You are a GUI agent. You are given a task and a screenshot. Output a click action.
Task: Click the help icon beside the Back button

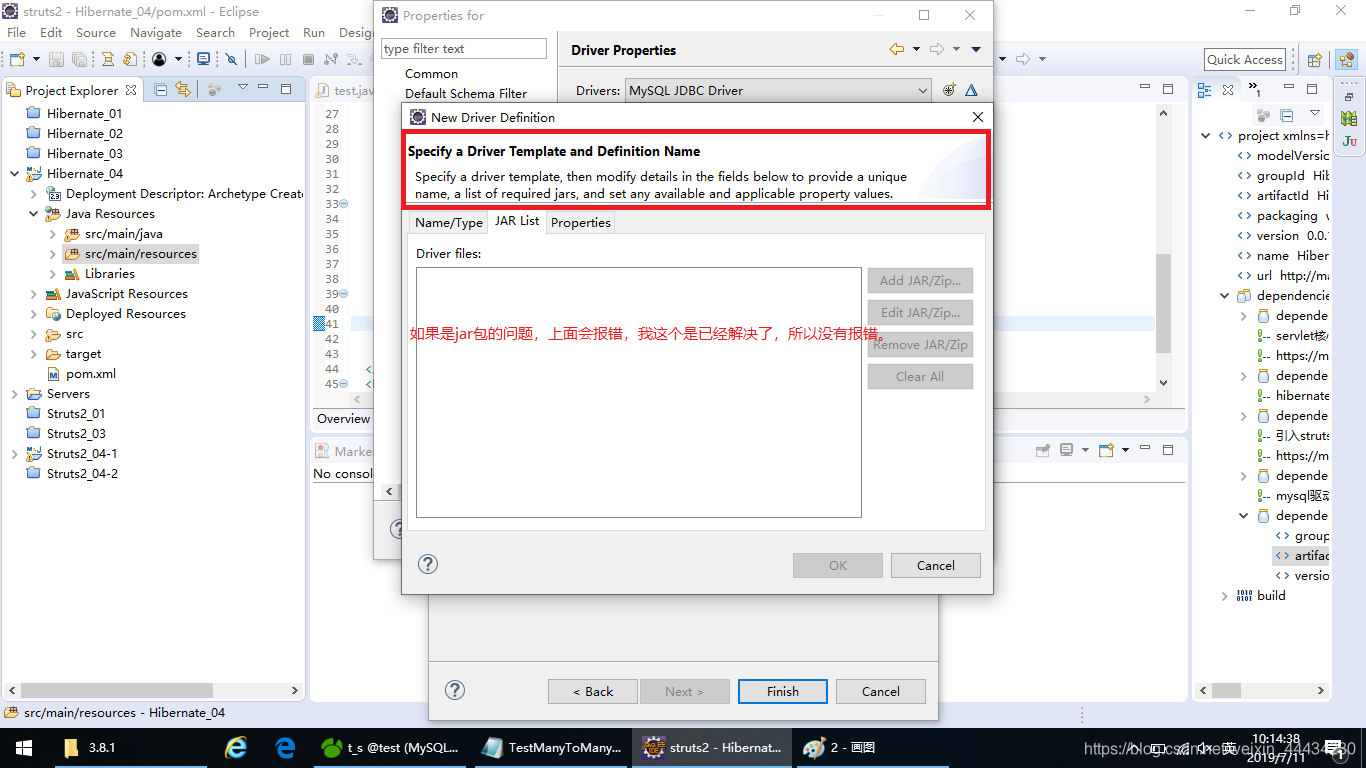click(x=455, y=690)
